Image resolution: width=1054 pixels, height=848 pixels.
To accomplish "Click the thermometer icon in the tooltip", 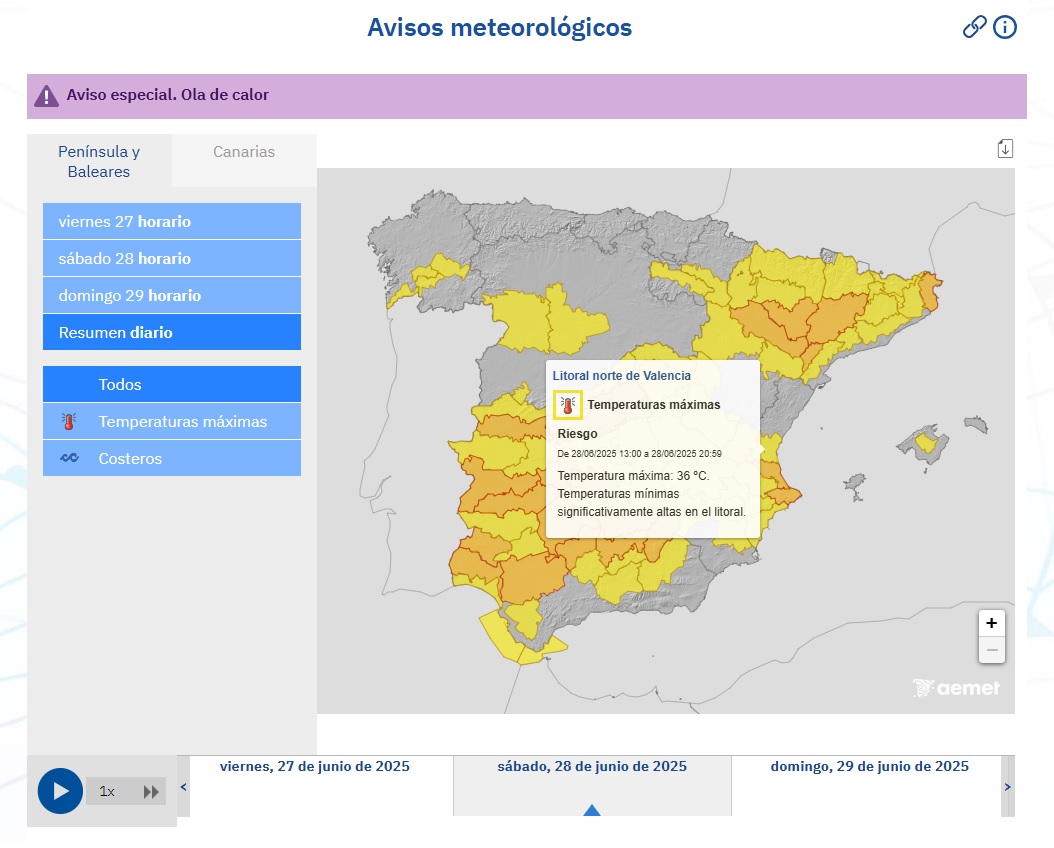I will 568,405.
